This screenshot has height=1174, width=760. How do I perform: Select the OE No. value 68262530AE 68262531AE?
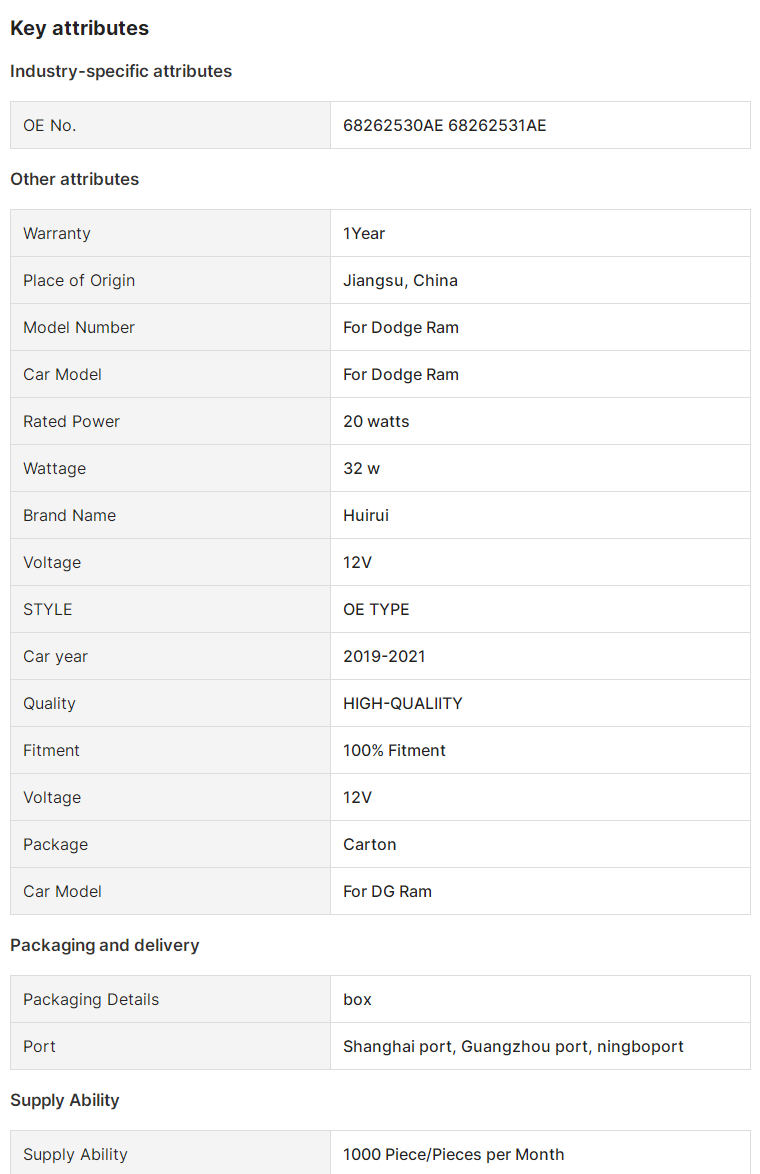[444, 125]
